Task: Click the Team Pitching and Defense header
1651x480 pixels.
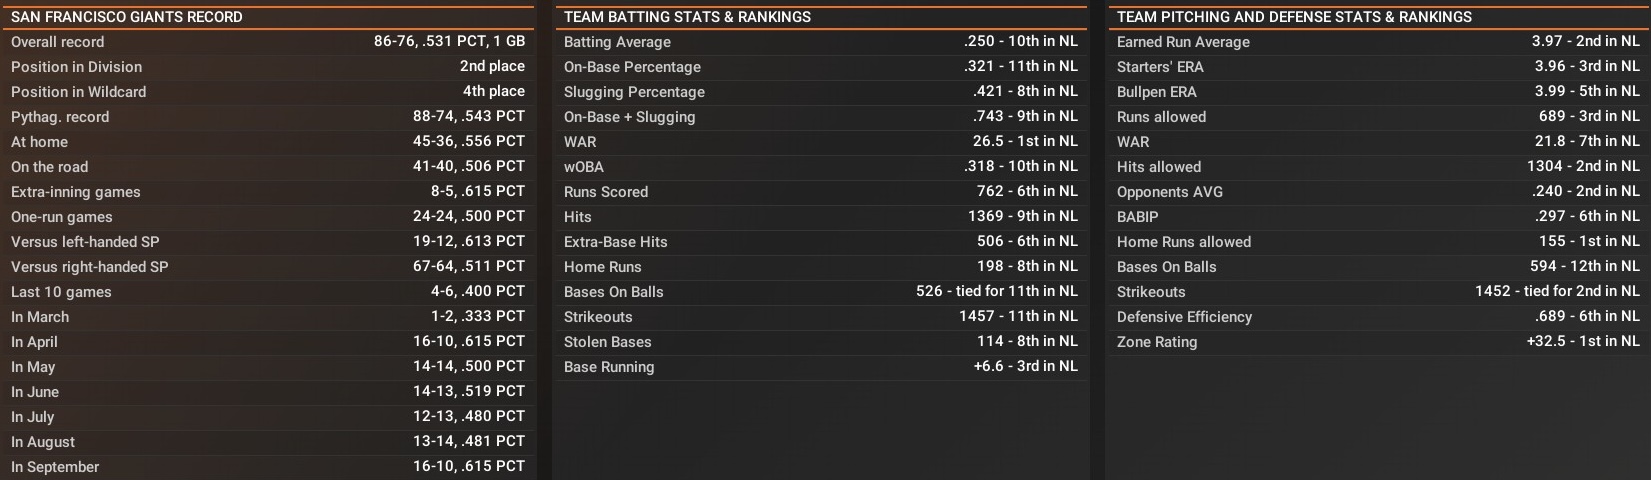Action: pos(1294,17)
